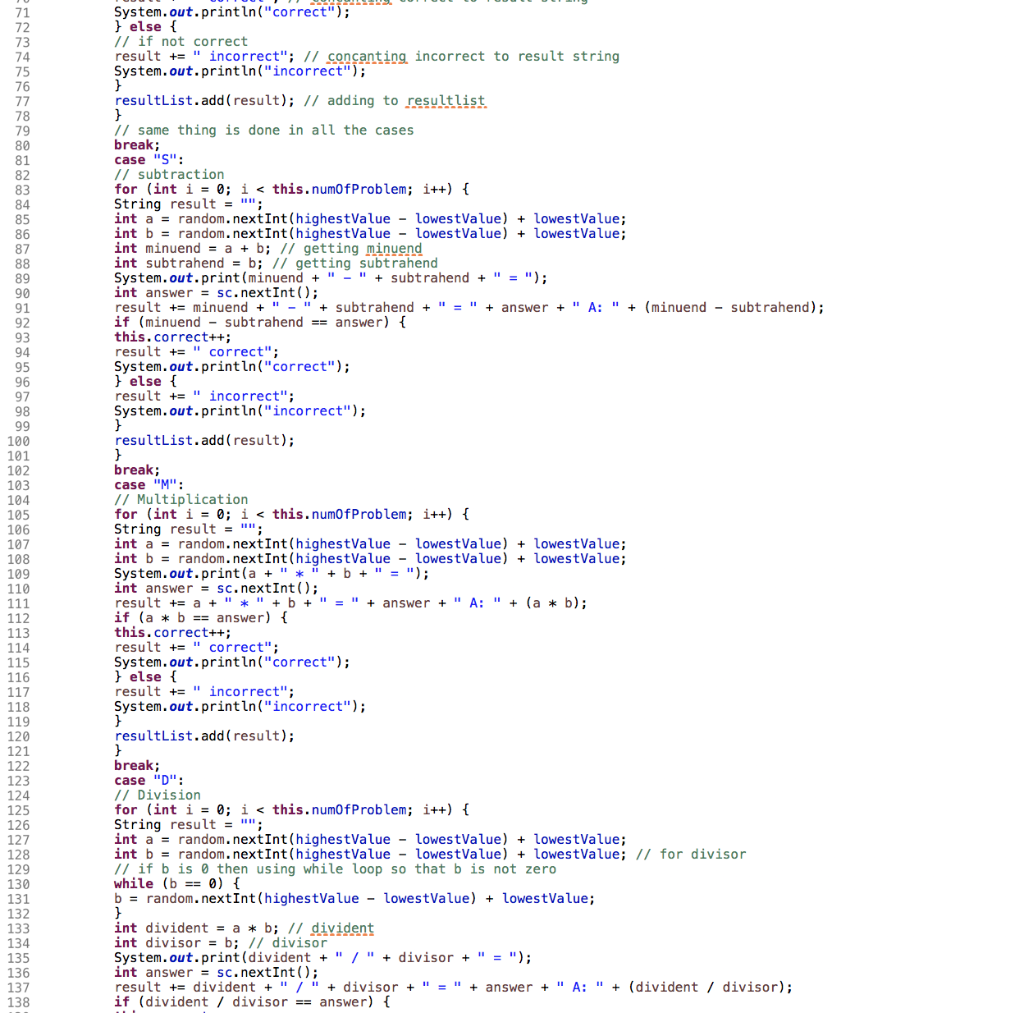This screenshot has width=1024, height=1013.
Task: Click the underlined 'resultlist' comment on line 77
Action: (445, 100)
